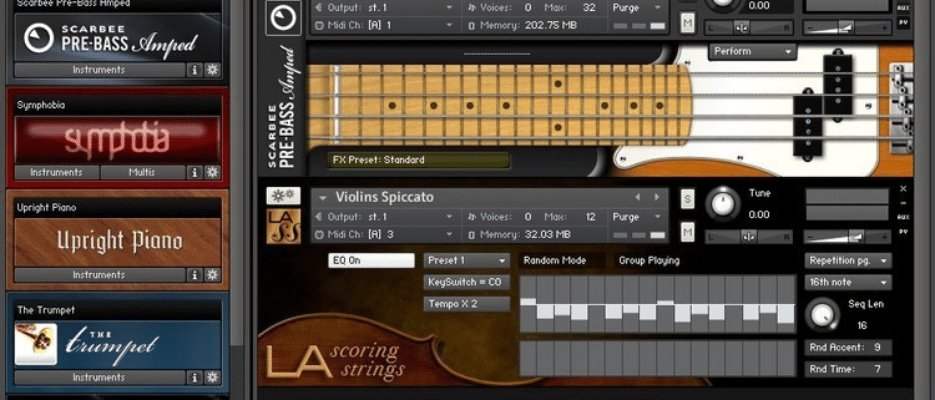This screenshot has height=400, width=935.
Task: Click the Seq Len knob
Action: coord(821,313)
